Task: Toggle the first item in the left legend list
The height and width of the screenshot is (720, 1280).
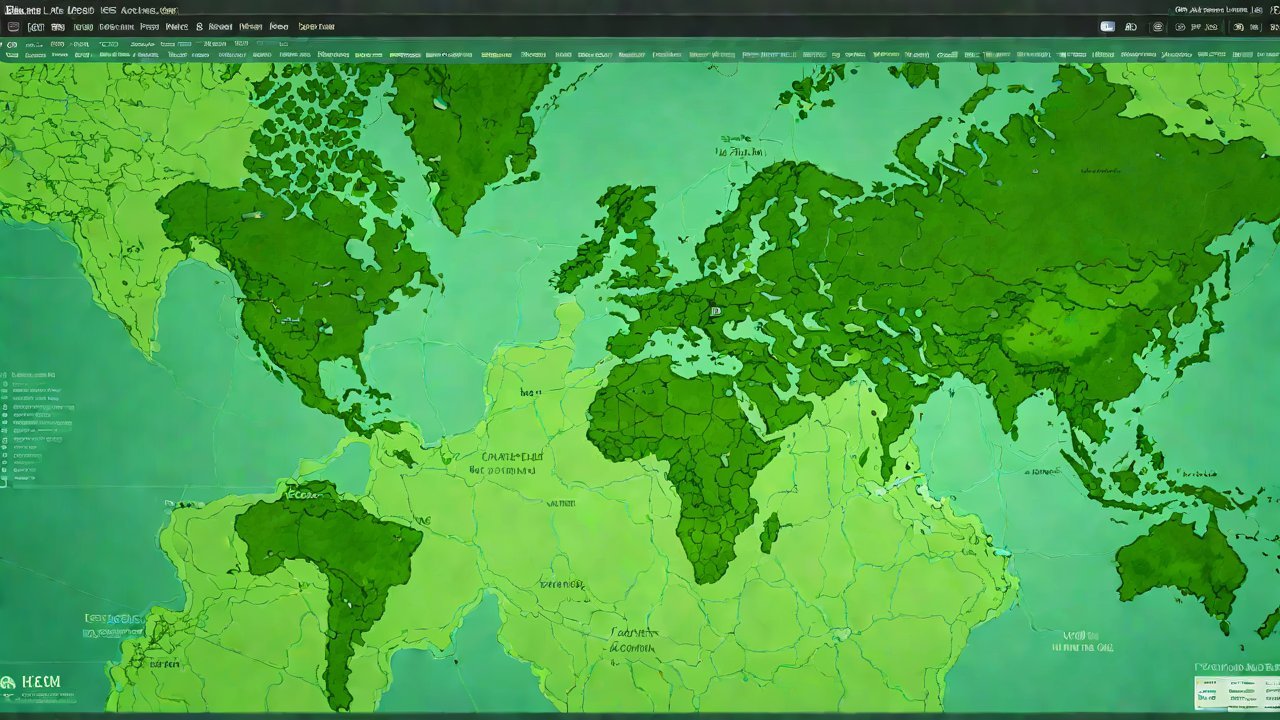Action: (4, 375)
